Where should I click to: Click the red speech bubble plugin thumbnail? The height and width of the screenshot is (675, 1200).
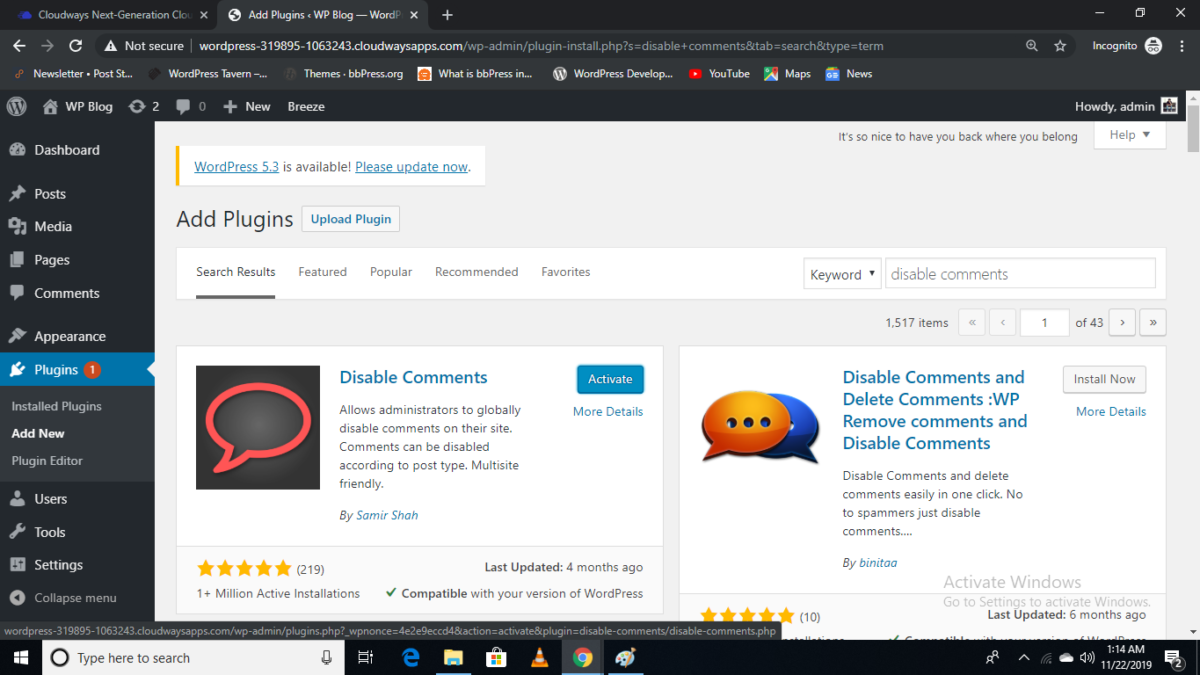tap(258, 427)
